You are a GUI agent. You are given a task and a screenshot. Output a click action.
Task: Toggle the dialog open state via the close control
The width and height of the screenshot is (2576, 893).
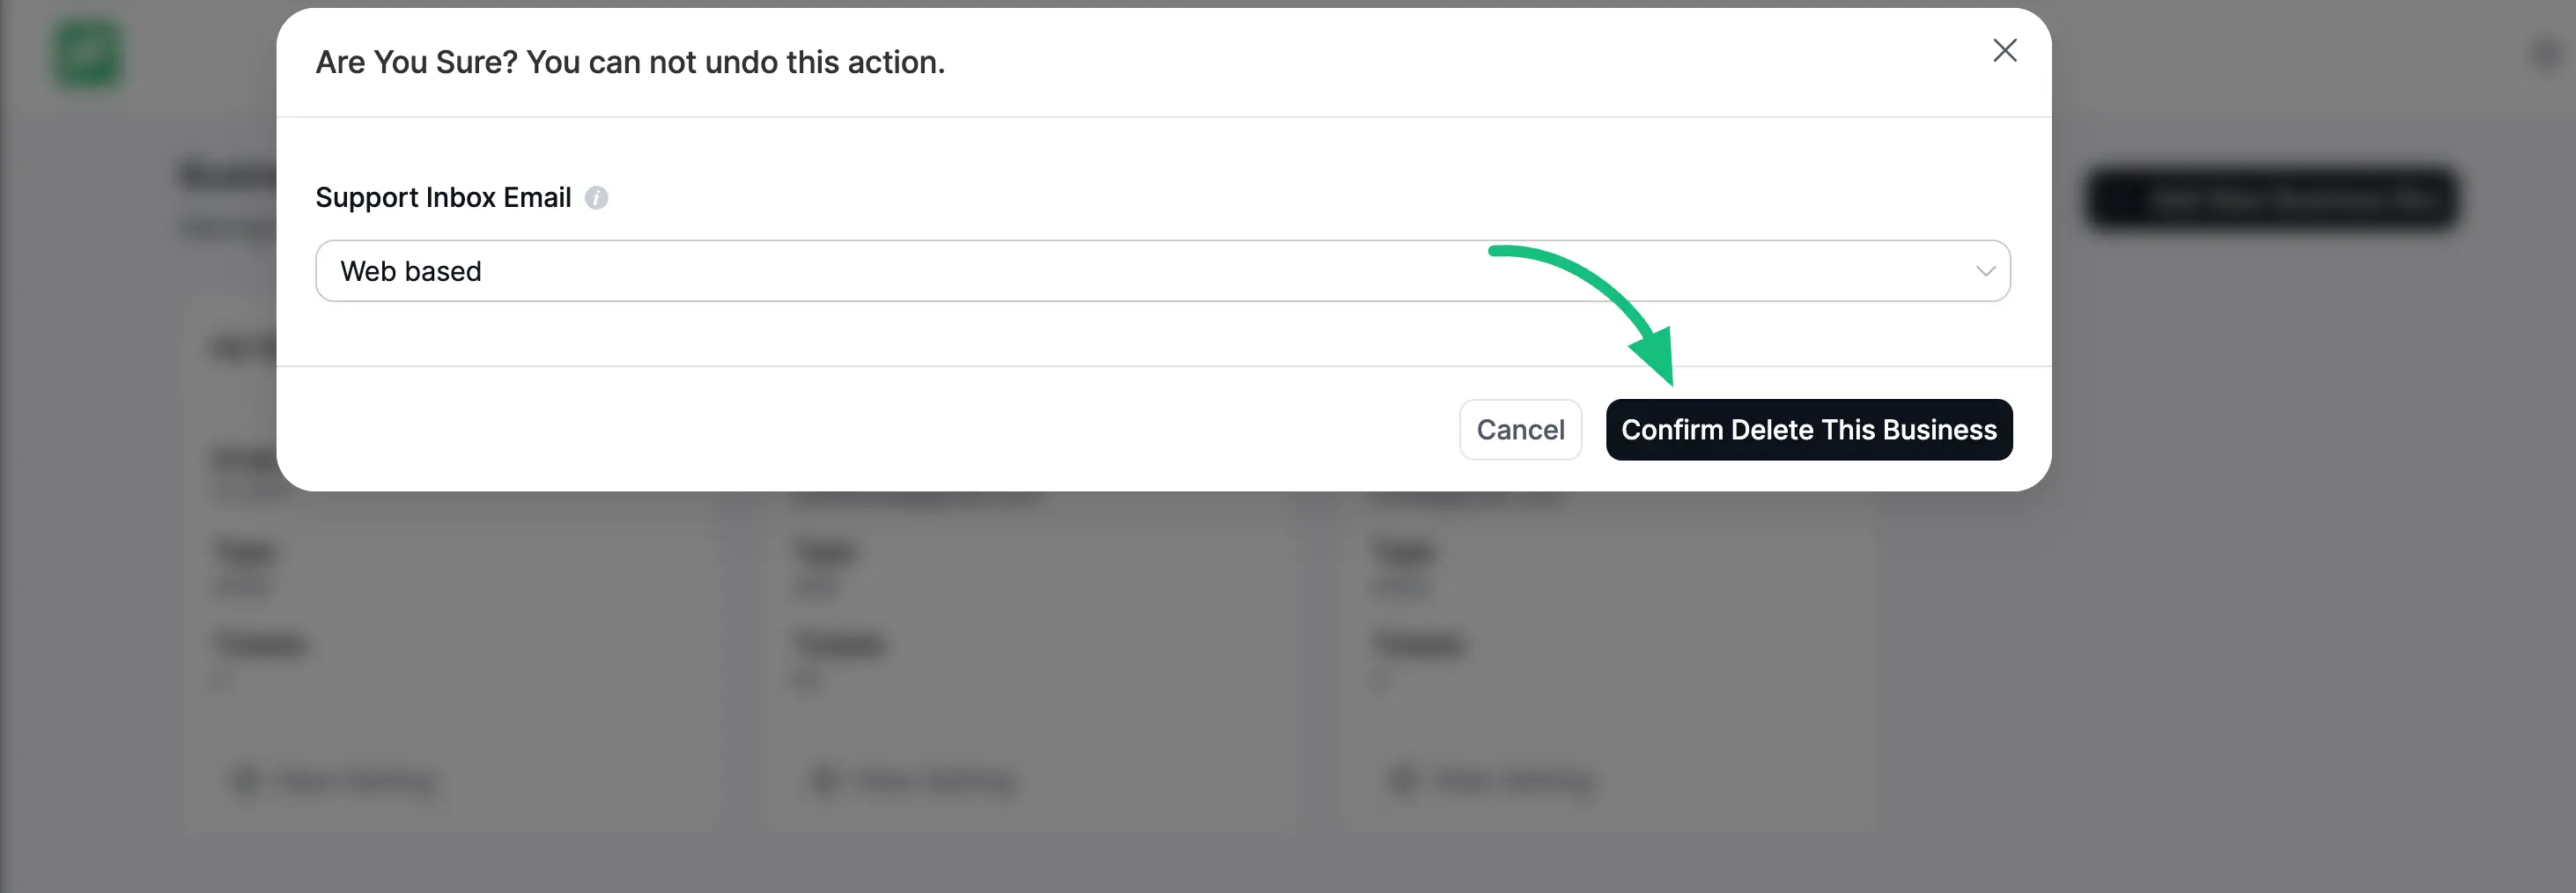(x=2004, y=51)
